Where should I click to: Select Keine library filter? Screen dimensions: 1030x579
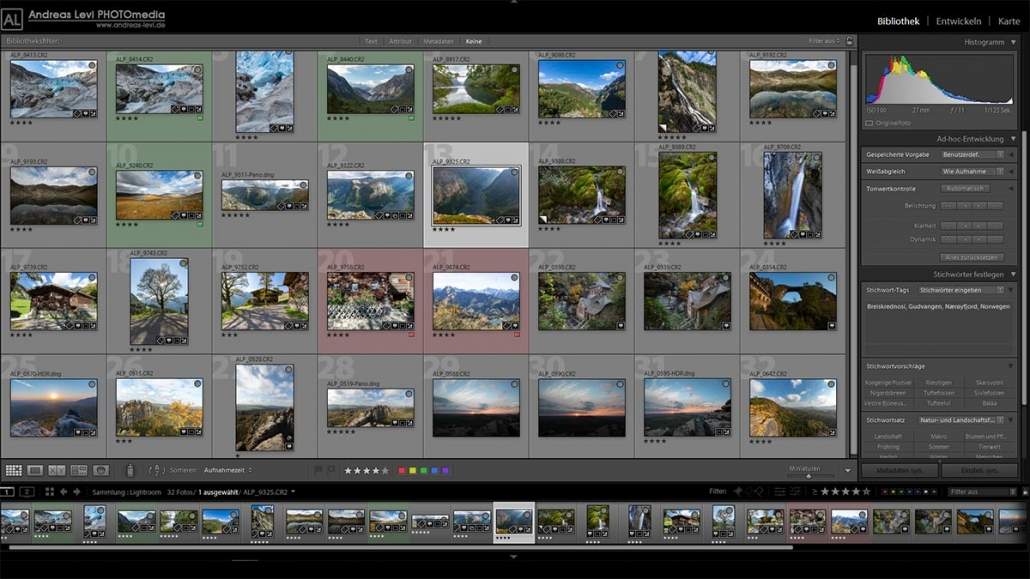pos(474,41)
